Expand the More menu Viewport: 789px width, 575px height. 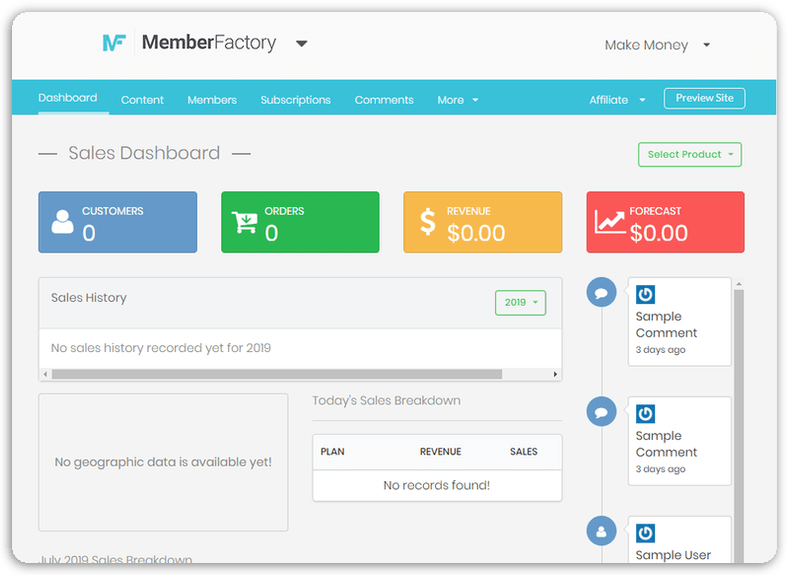457,100
